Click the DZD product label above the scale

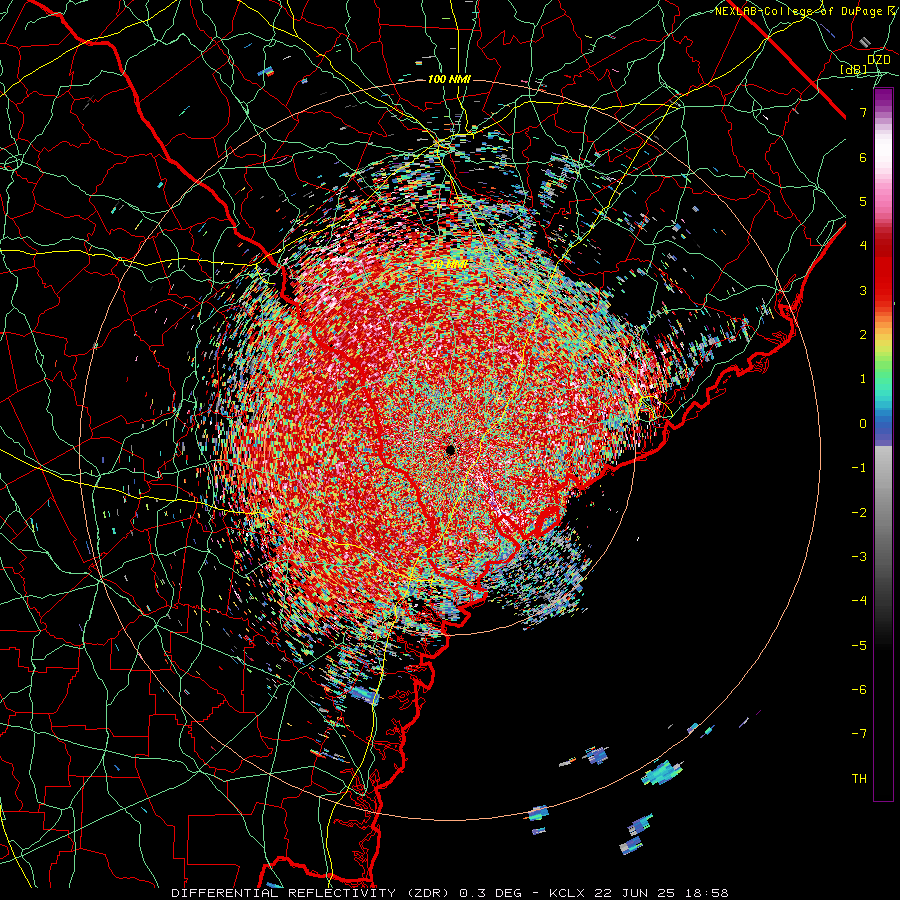879,59
